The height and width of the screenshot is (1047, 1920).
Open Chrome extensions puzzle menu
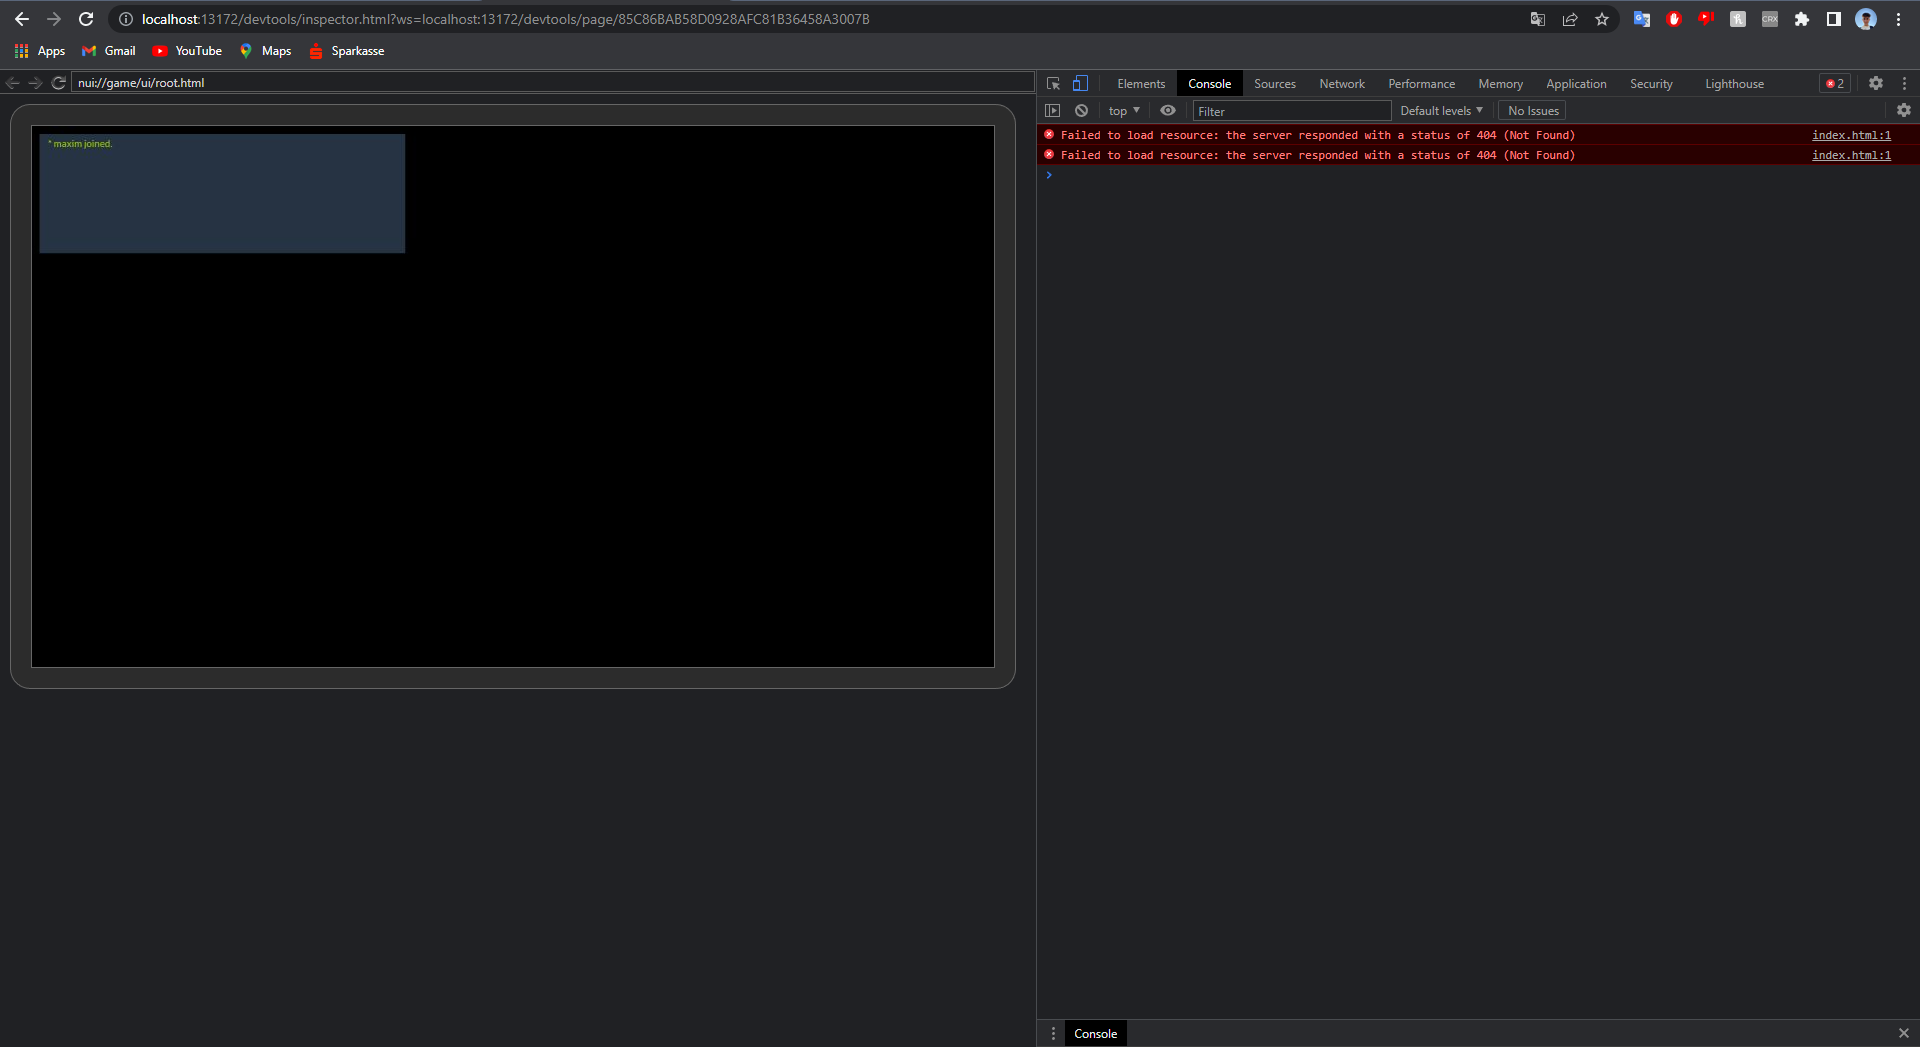(x=1801, y=19)
